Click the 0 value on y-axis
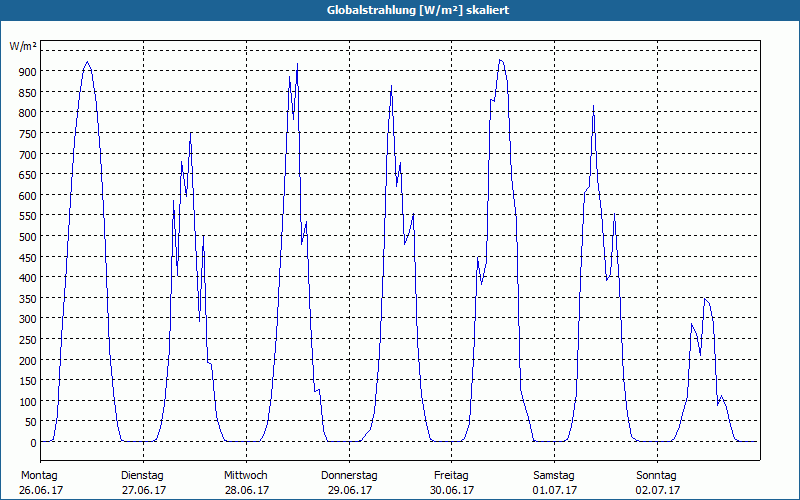This screenshot has width=800, height=500. tap(33, 443)
